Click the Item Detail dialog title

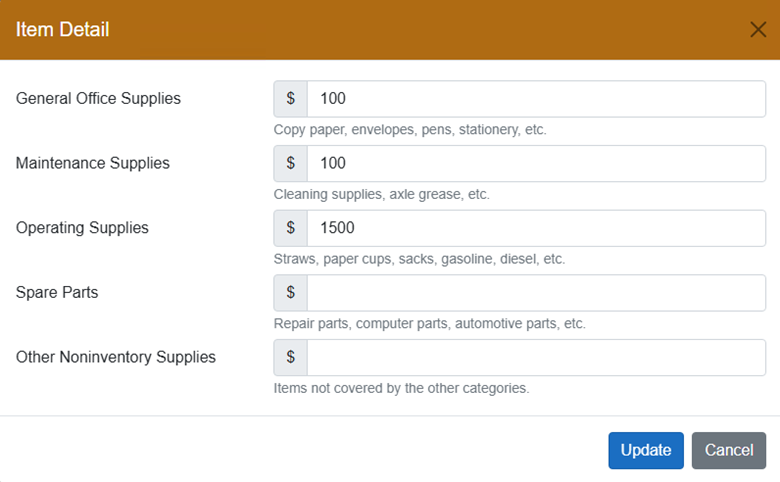(62, 30)
